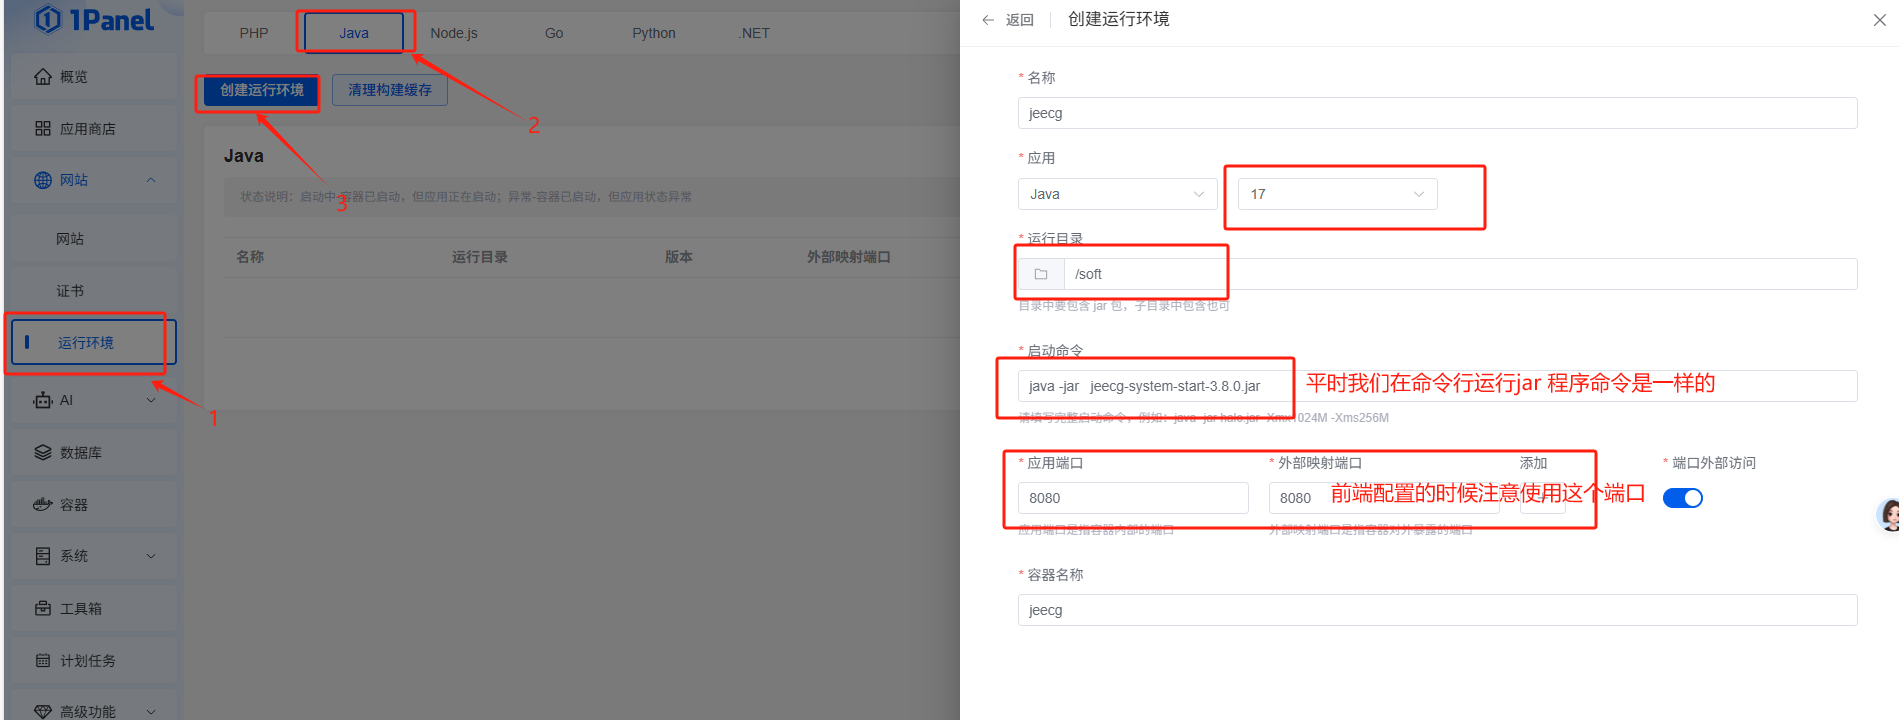Expand the 系统 sidebar section
This screenshot has height=720, width=1899.
[151, 557]
